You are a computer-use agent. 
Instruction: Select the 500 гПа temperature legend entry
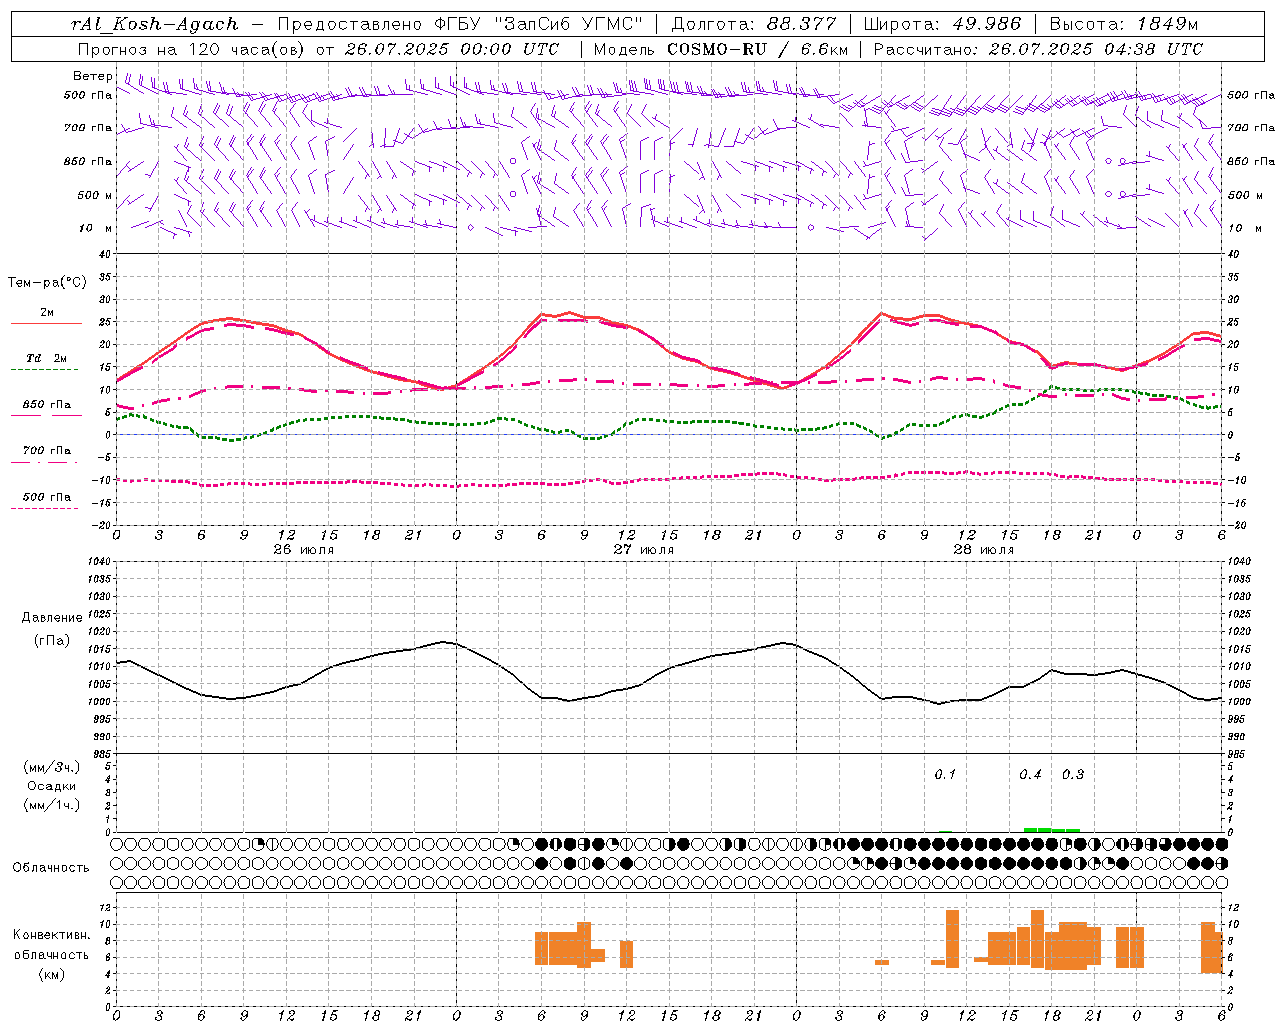(47, 497)
